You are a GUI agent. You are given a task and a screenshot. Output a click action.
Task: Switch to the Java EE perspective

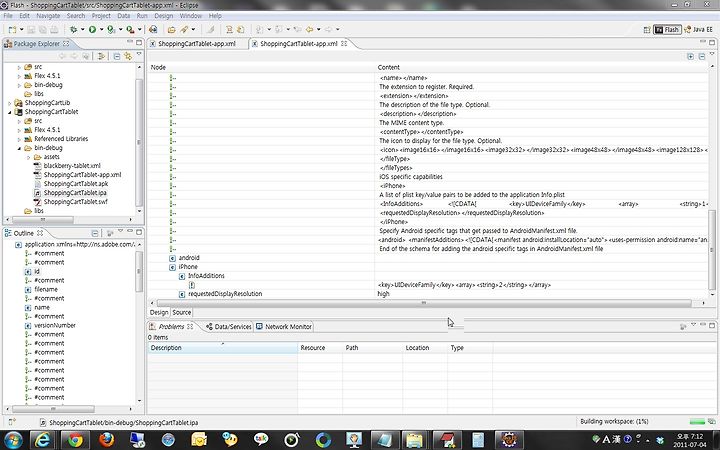(698, 29)
